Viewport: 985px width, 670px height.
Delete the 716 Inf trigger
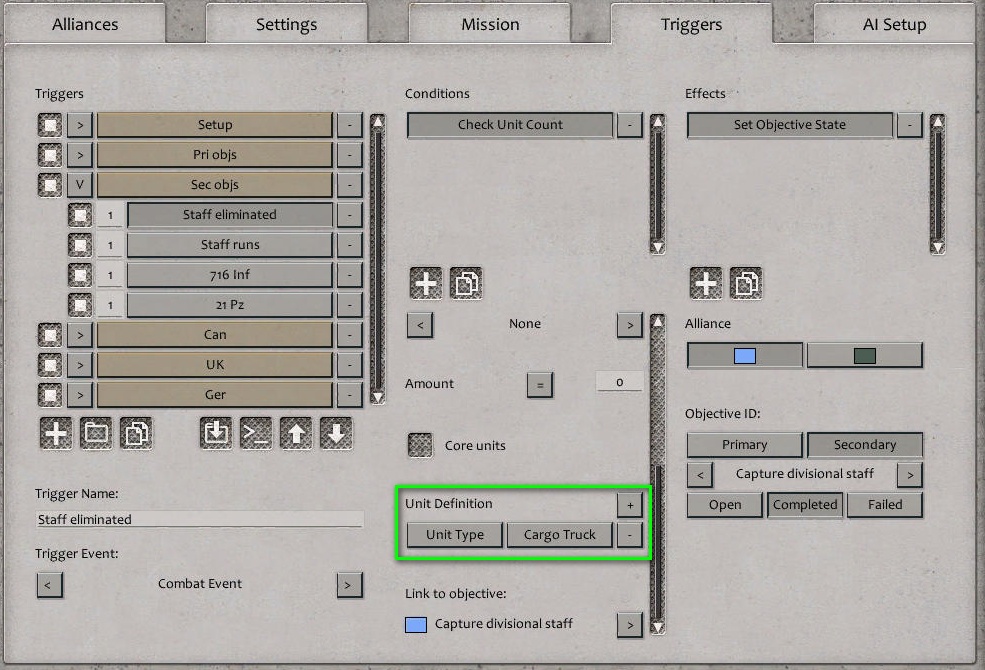350,275
